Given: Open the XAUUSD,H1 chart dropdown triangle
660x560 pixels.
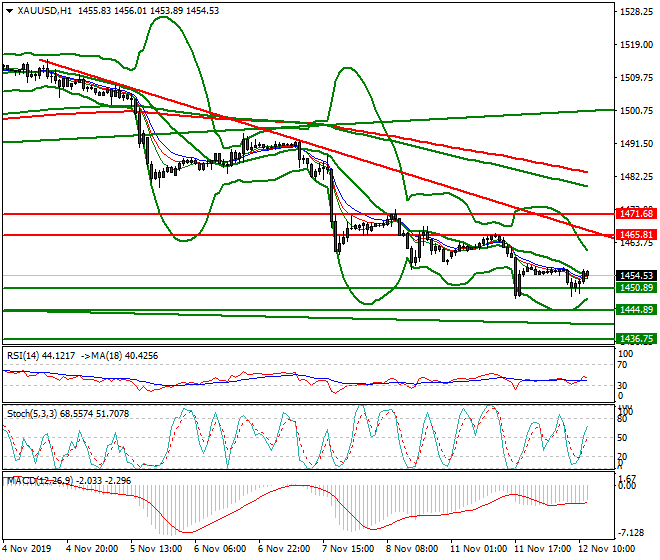Looking at the screenshot, I should pos(10,11).
